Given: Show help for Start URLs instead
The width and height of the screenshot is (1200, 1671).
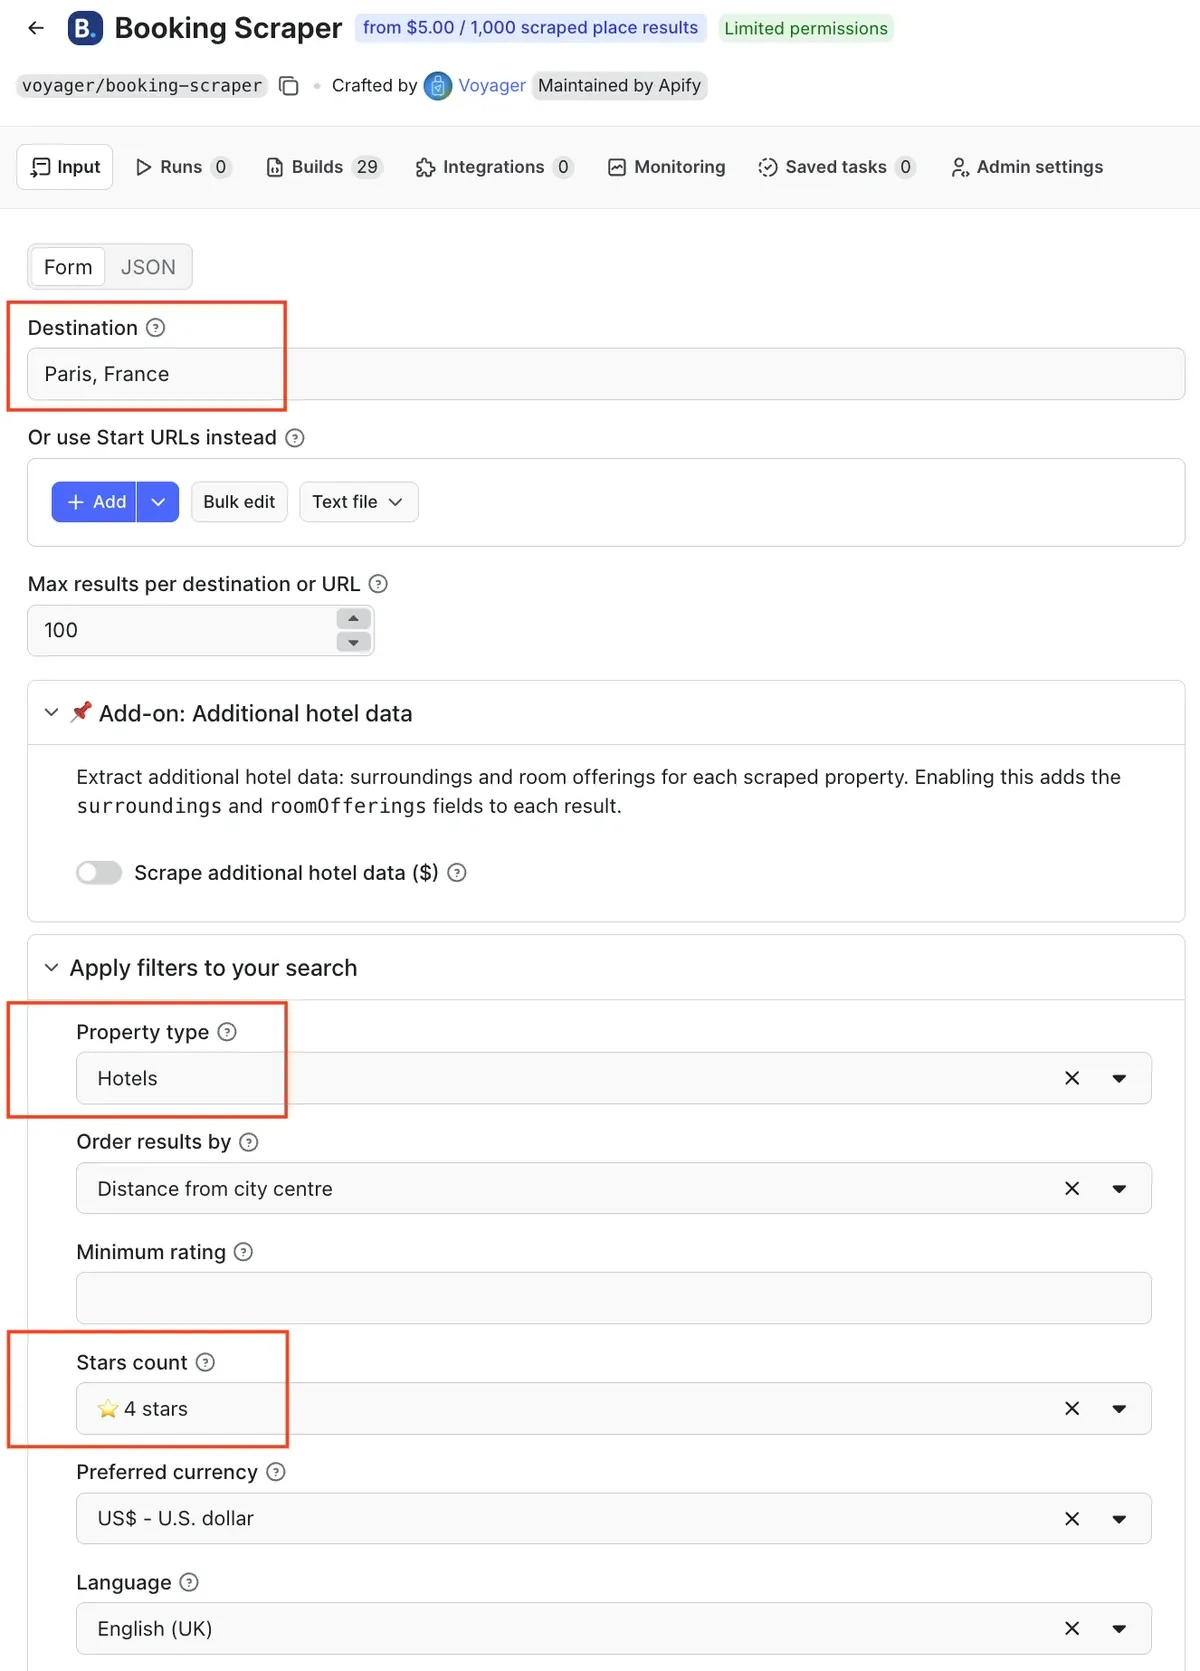Looking at the screenshot, I should (295, 438).
